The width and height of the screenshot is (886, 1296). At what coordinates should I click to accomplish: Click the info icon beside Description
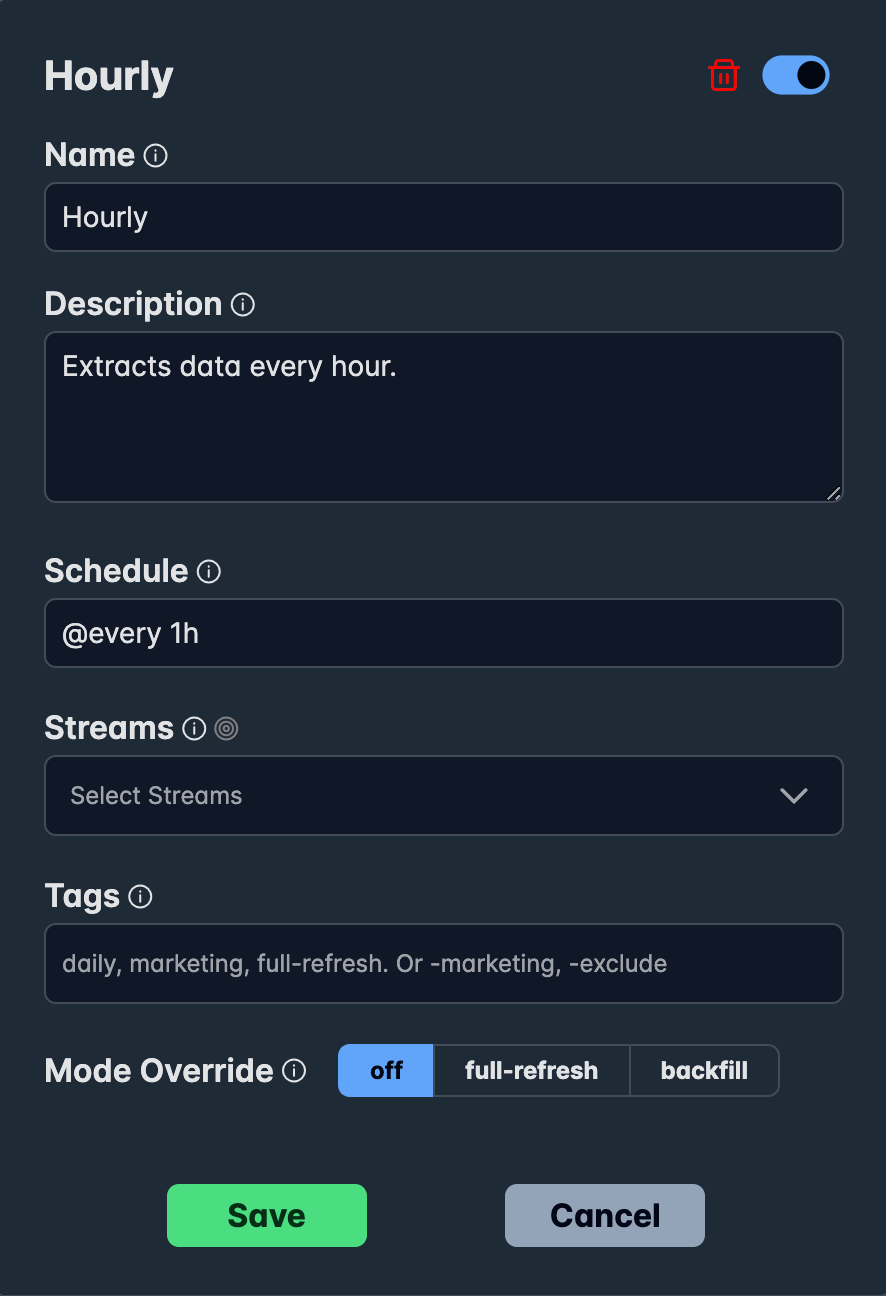pyautogui.click(x=243, y=305)
